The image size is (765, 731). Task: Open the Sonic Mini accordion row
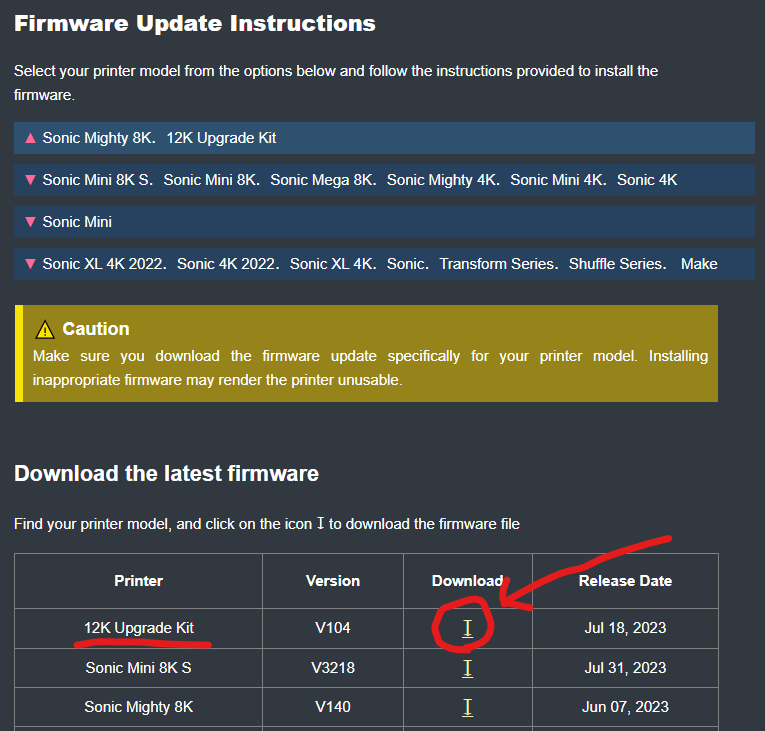[384, 222]
